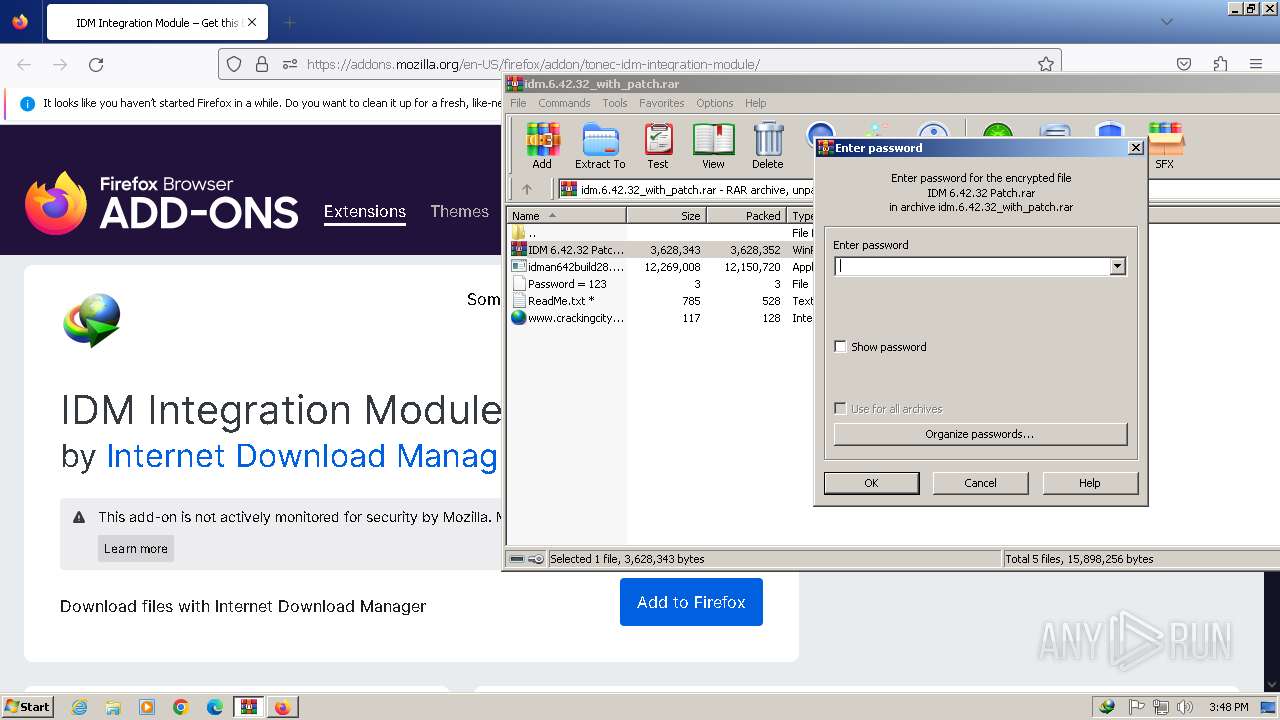Sort file list by Name column
Screen dimensions: 1280x720
(x=567, y=216)
